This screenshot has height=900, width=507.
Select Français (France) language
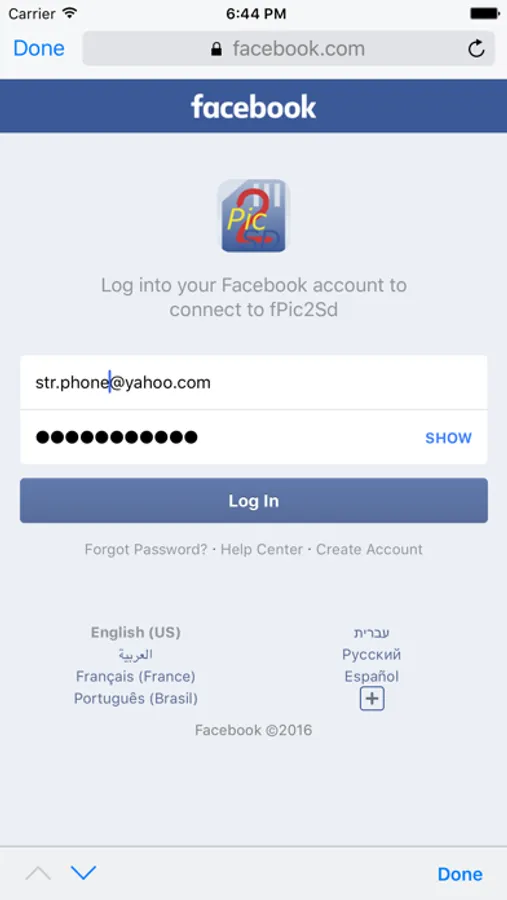pyautogui.click(x=136, y=677)
